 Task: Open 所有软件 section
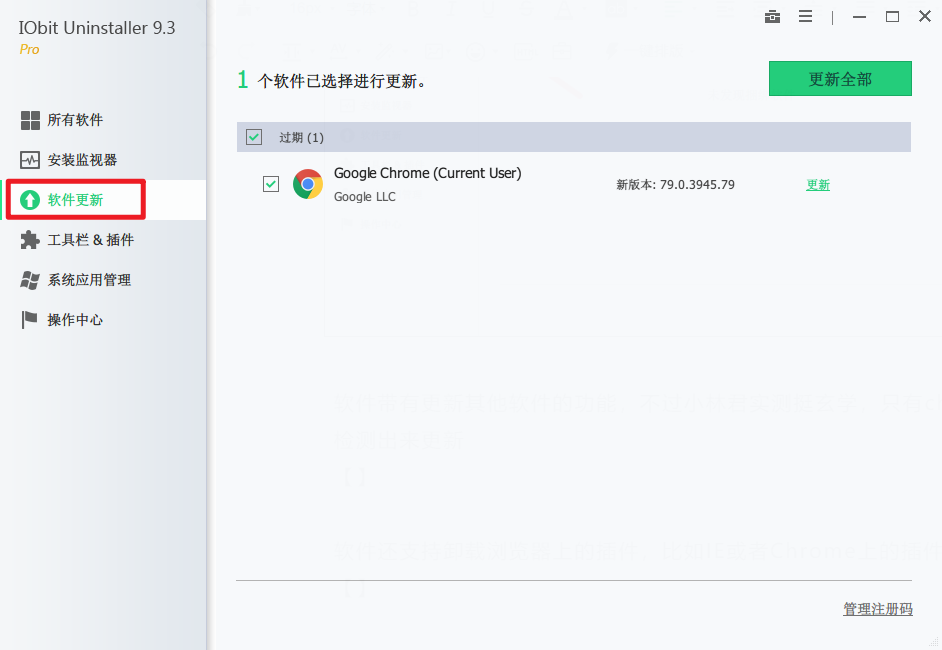(75, 120)
